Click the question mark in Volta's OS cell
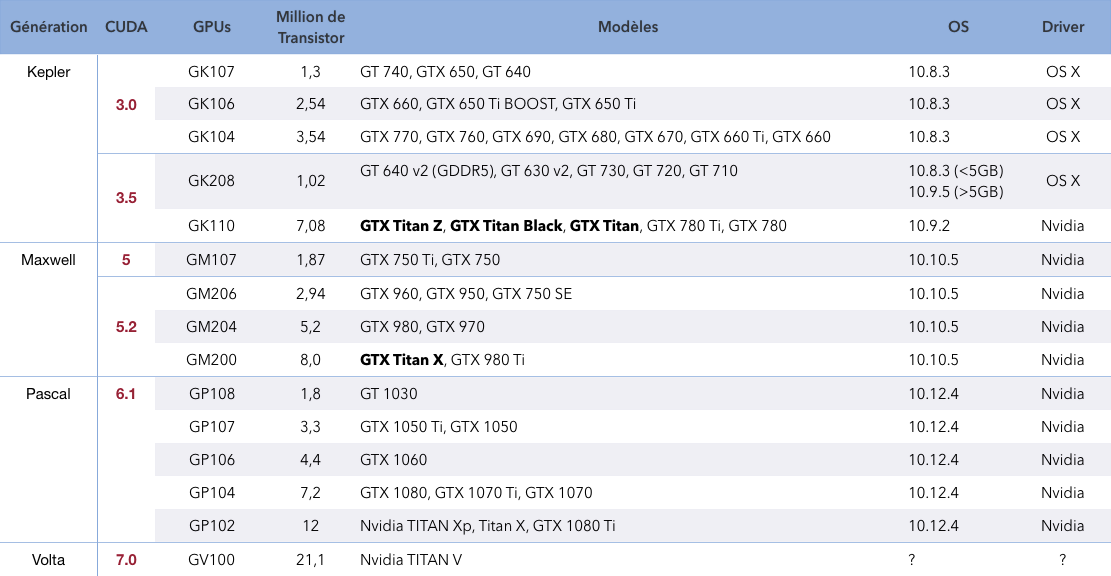The width and height of the screenshot is (1111, 576). [x=912, y=560]
